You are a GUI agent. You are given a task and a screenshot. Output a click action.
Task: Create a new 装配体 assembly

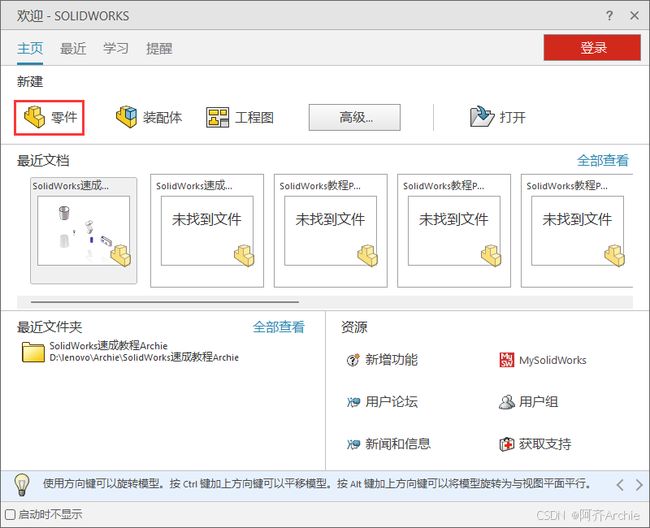[x=149, y=117]
